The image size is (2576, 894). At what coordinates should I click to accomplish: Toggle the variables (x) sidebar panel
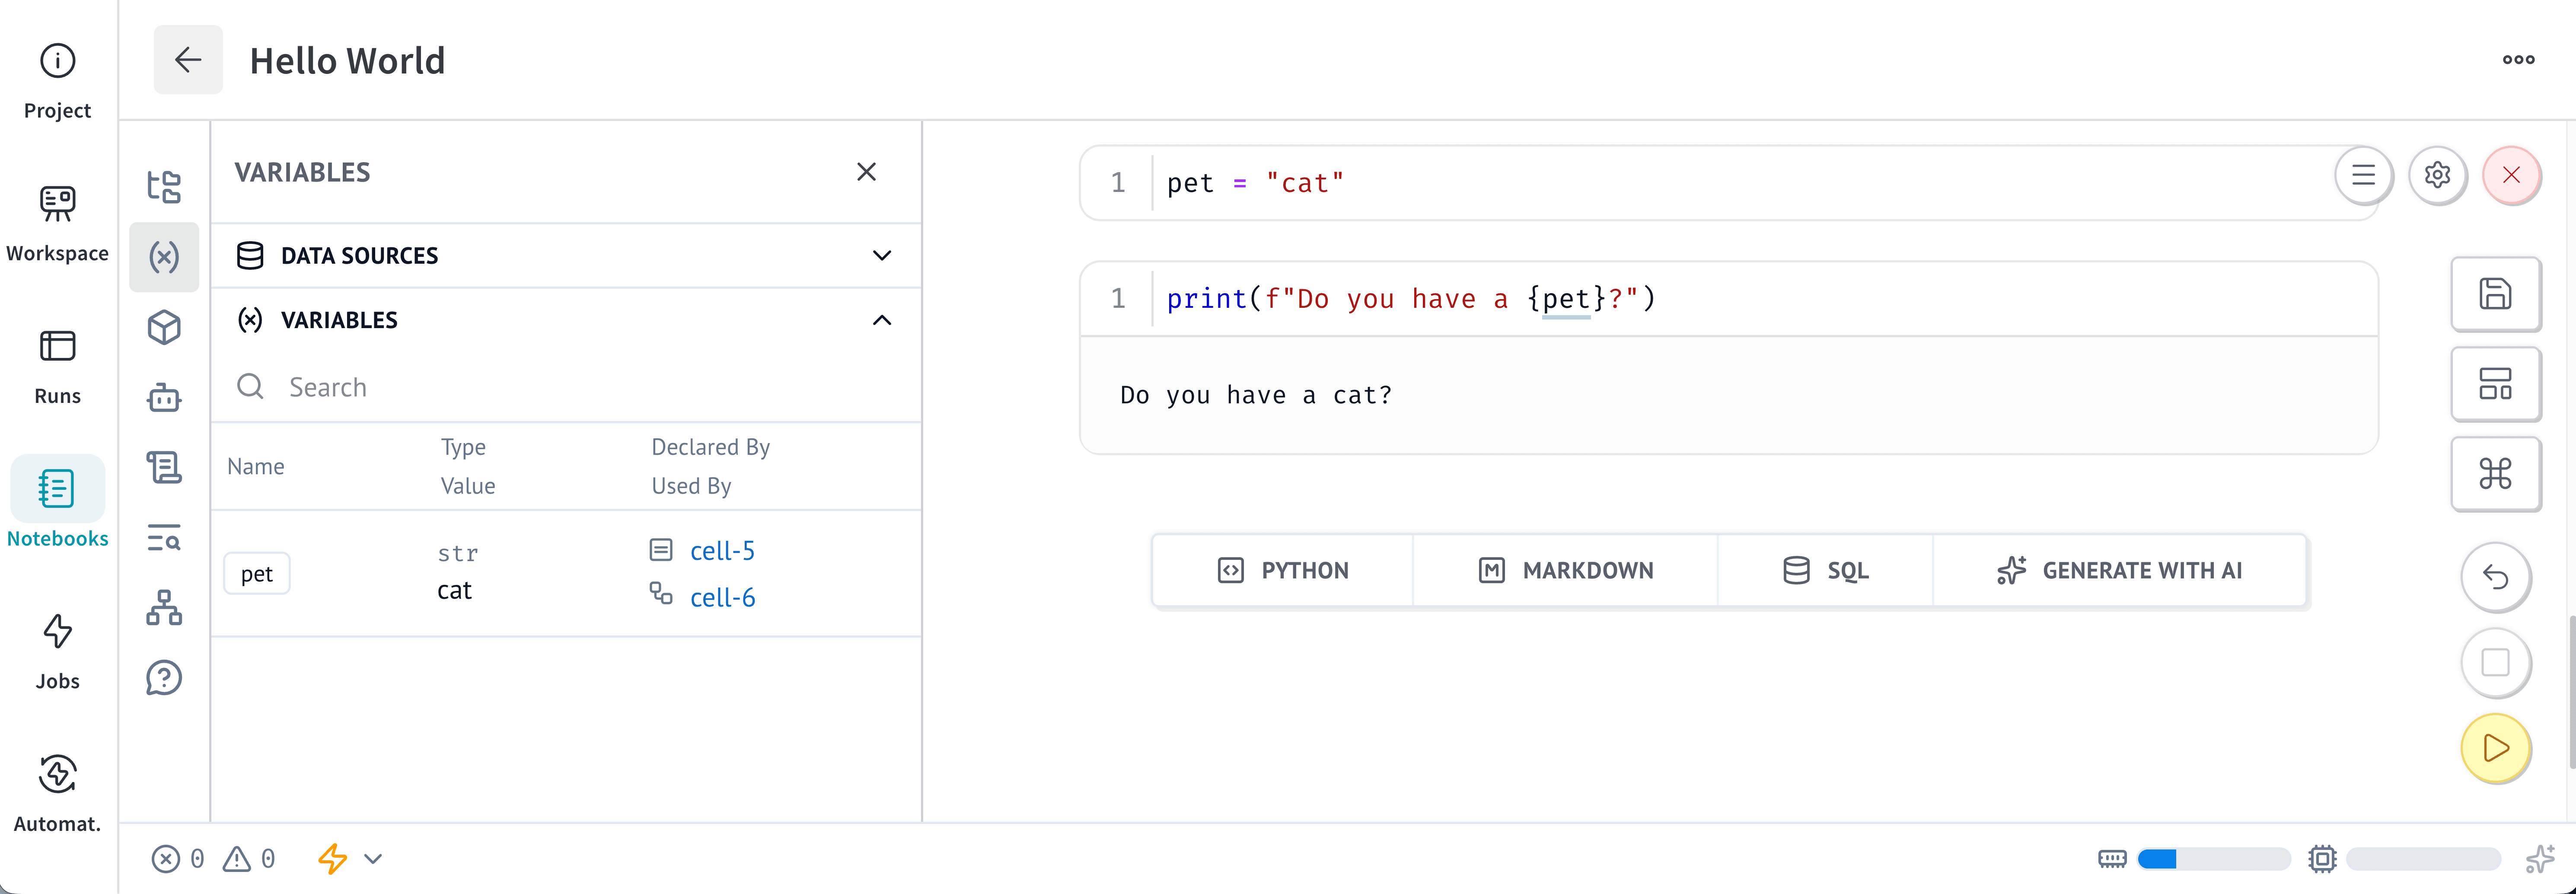point(164,257)
